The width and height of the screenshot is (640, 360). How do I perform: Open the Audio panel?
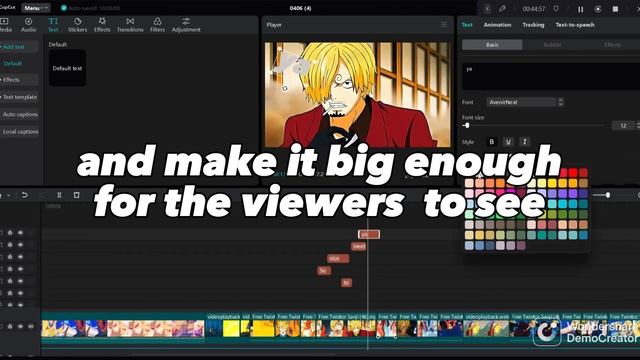[29, 25]
